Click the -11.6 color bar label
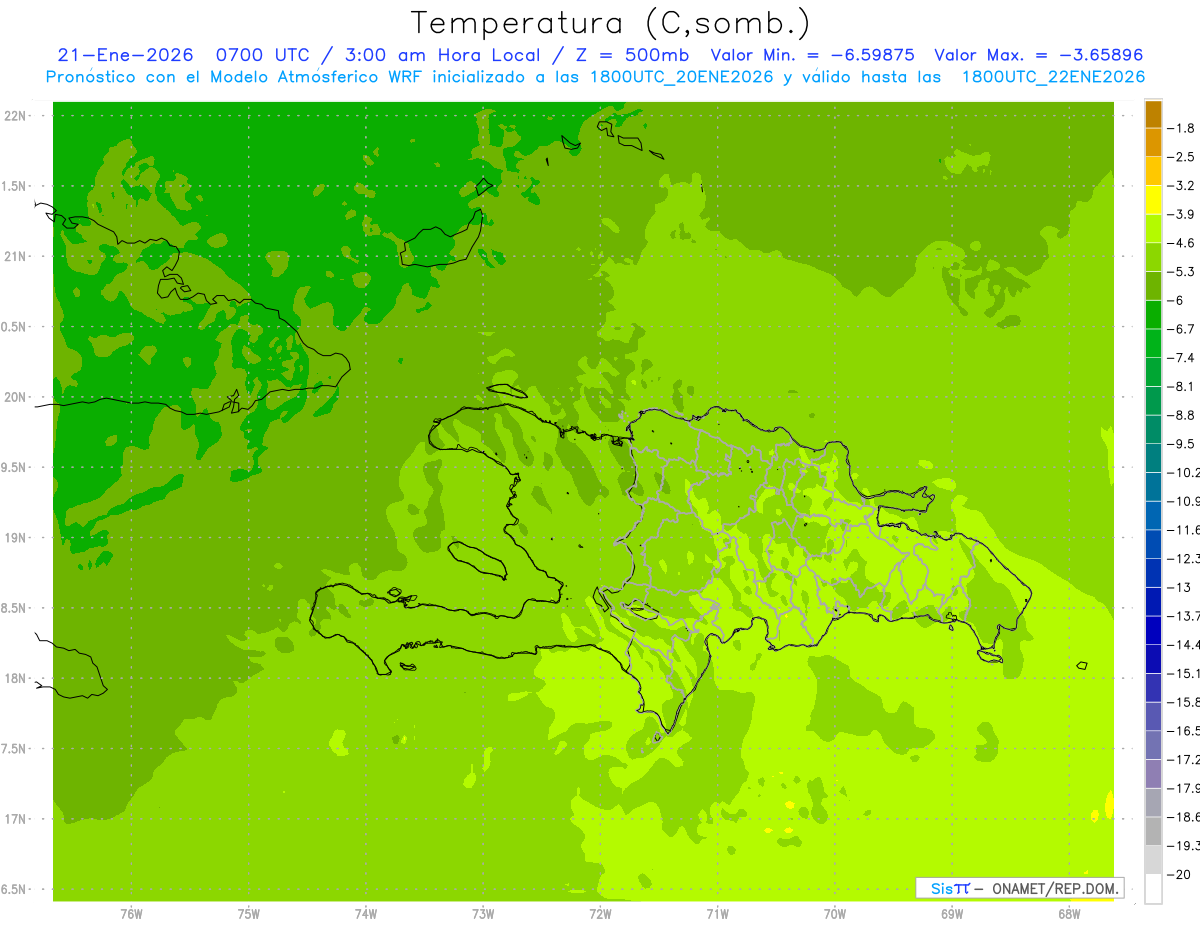The height and width of the screenshot is (927, 1200). point(1183,530)
